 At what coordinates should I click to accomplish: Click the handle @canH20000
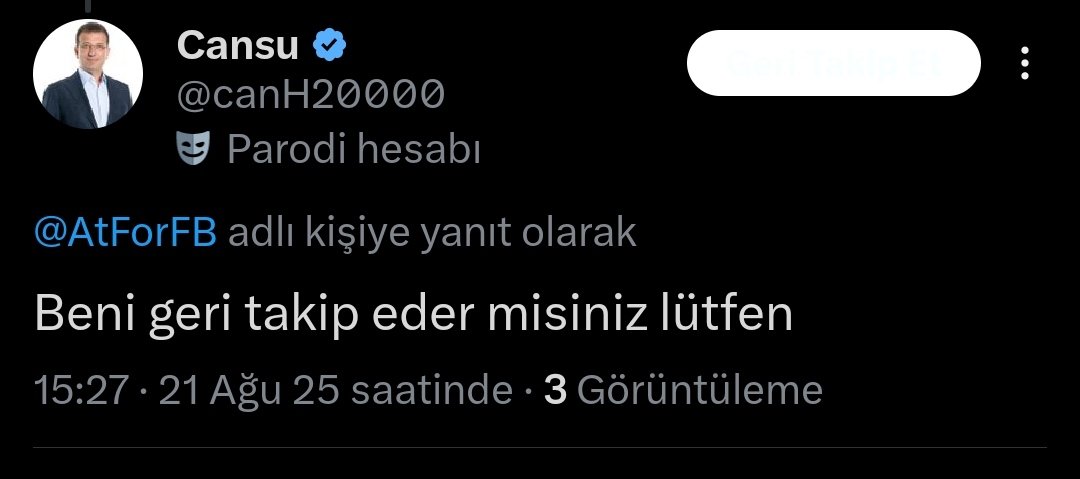[311, 94]
